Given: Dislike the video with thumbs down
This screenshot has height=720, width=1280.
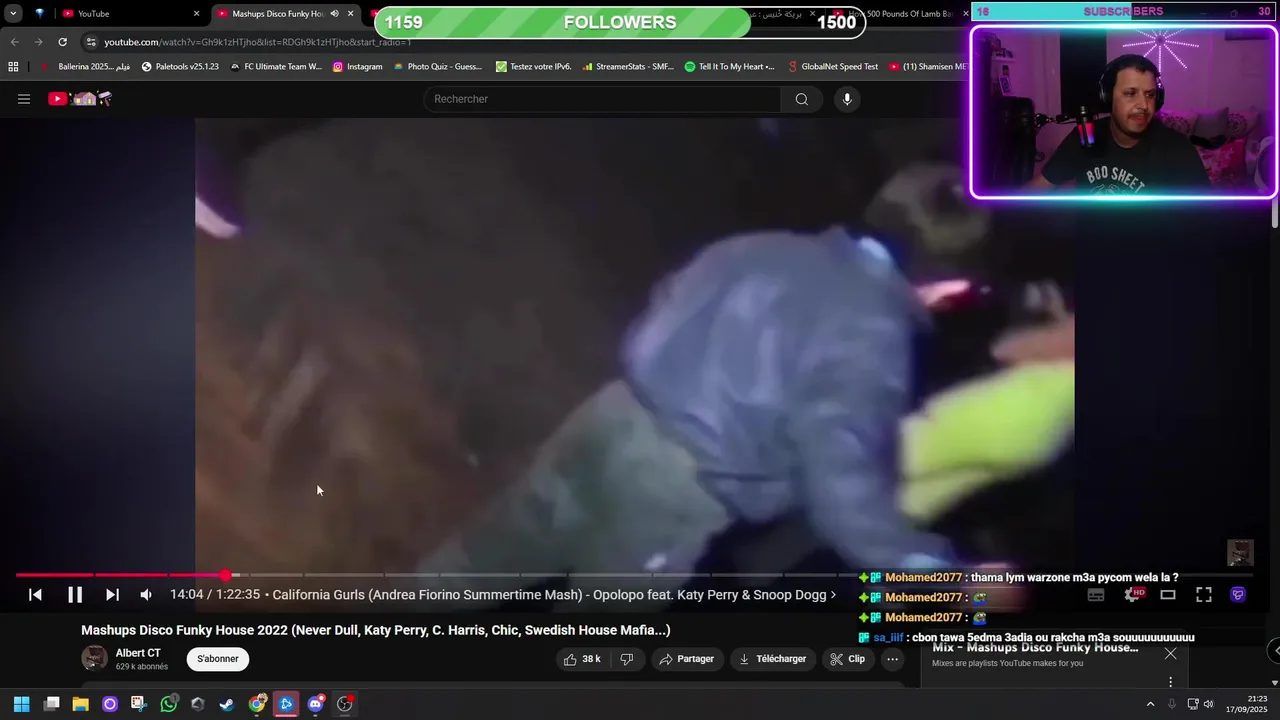Looking at the screenshot, I should point(627,659).
